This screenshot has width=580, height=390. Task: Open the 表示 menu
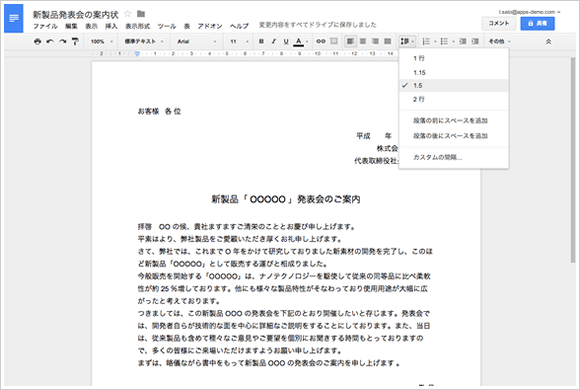[x=91, y=26]
